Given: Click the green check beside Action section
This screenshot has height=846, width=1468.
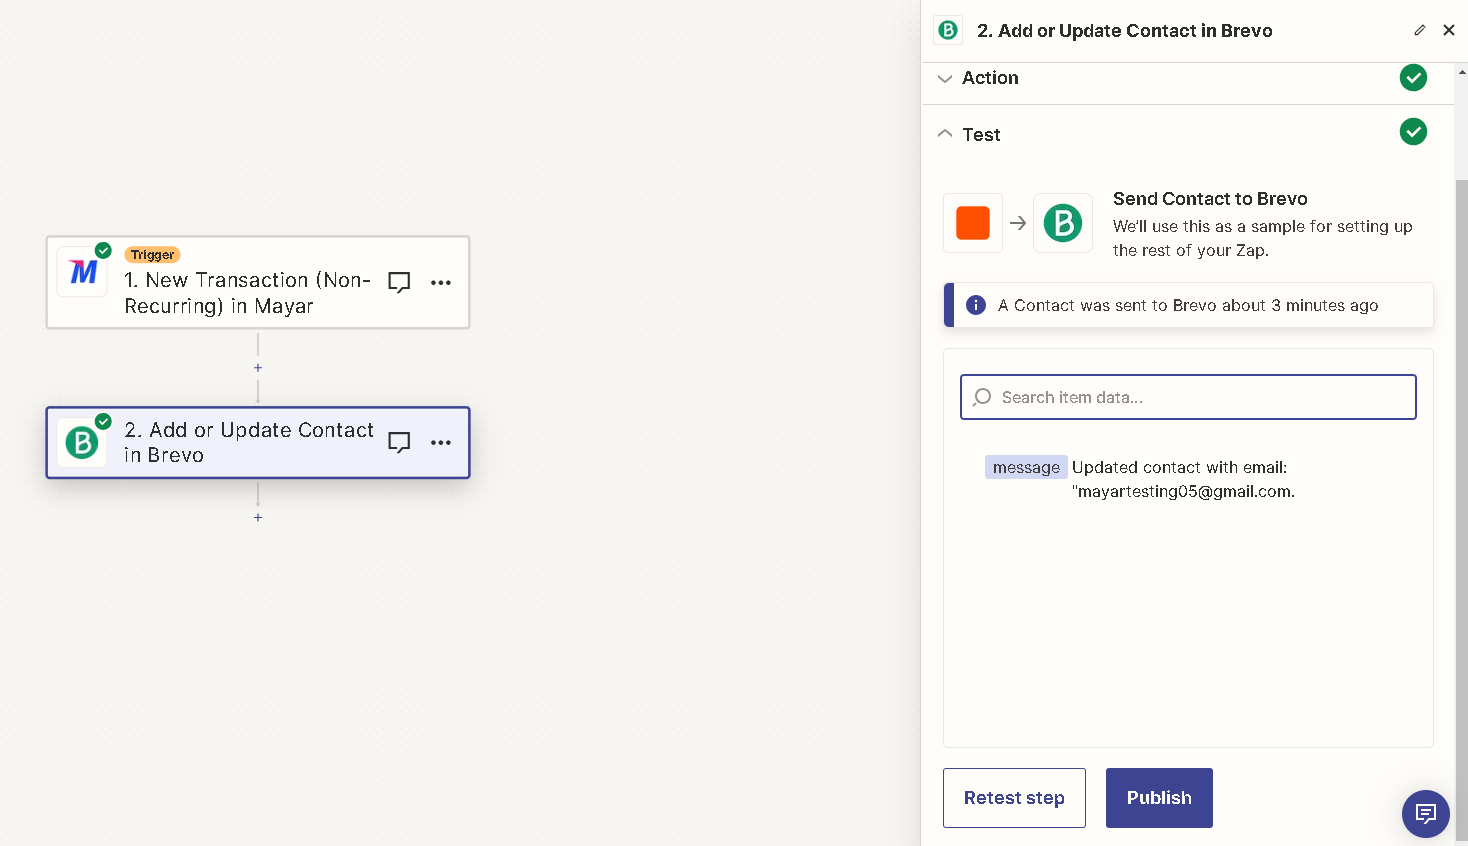Looking at the screenshot, I should [x=1413, y=77].
